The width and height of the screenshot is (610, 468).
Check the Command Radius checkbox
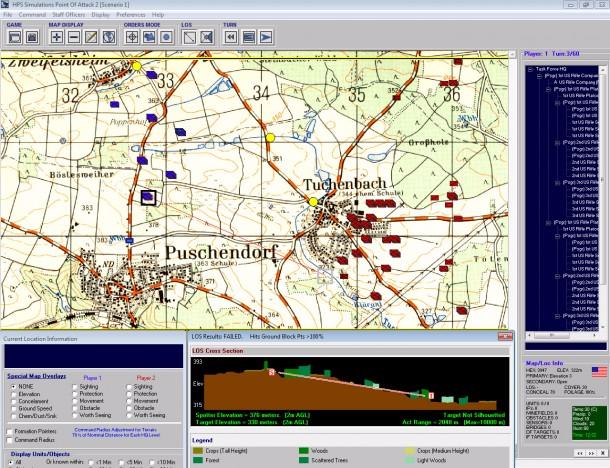point(10,440)
